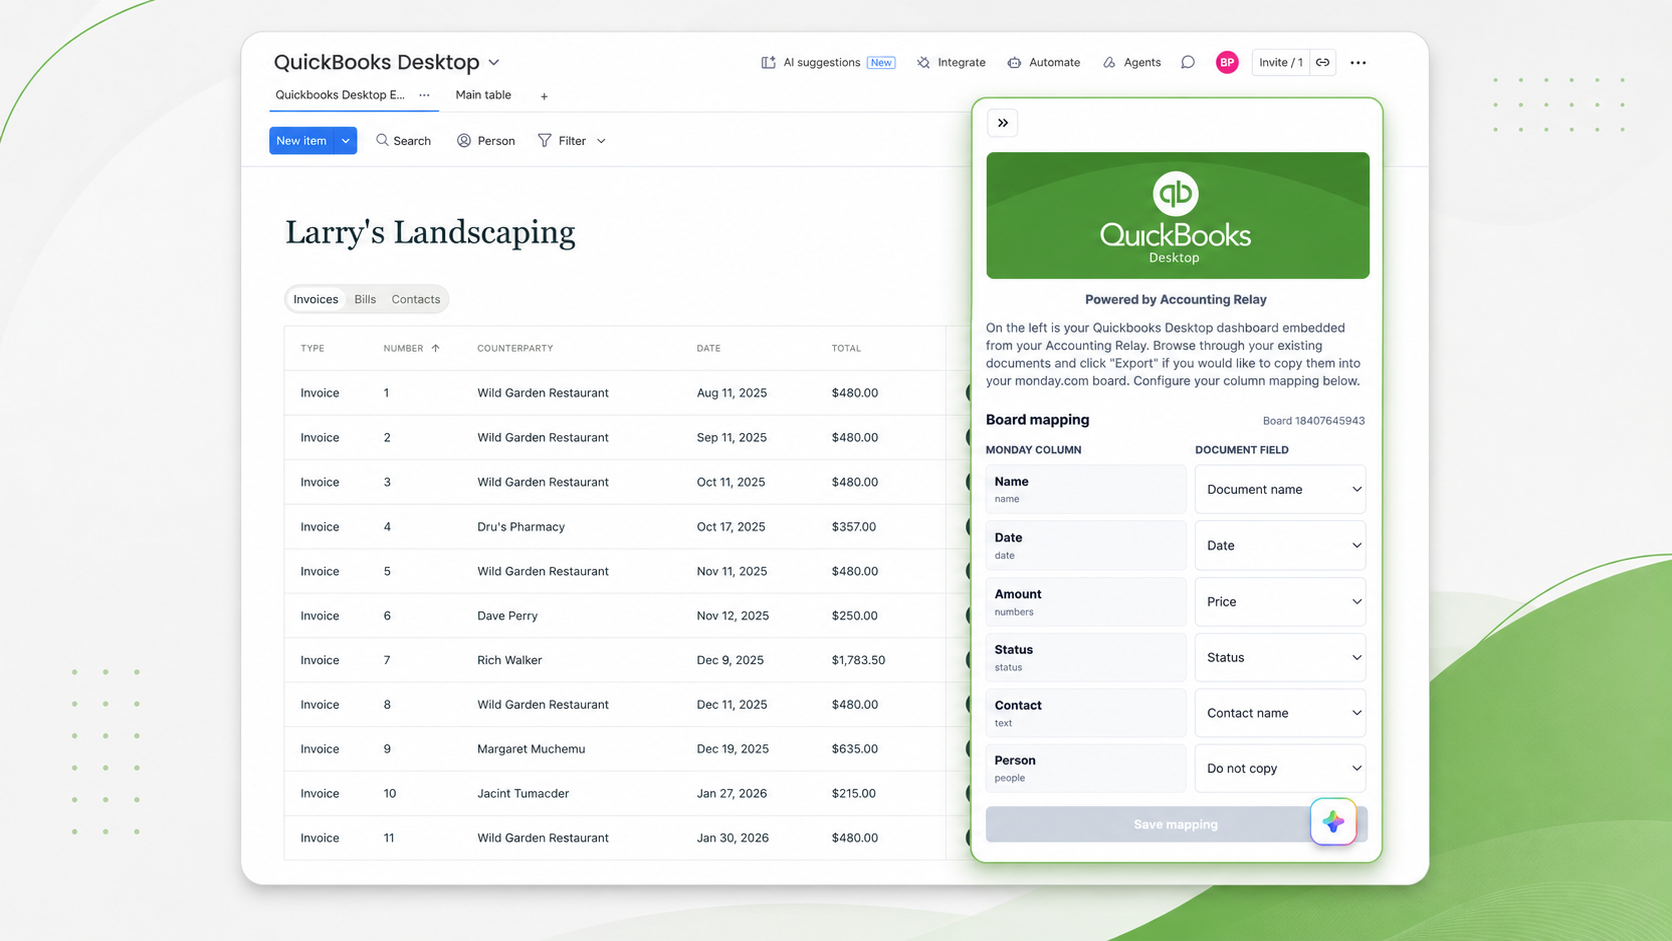1672x941 pixels.
Task: Open the Automate robot icon
Action: (1014, 62)
